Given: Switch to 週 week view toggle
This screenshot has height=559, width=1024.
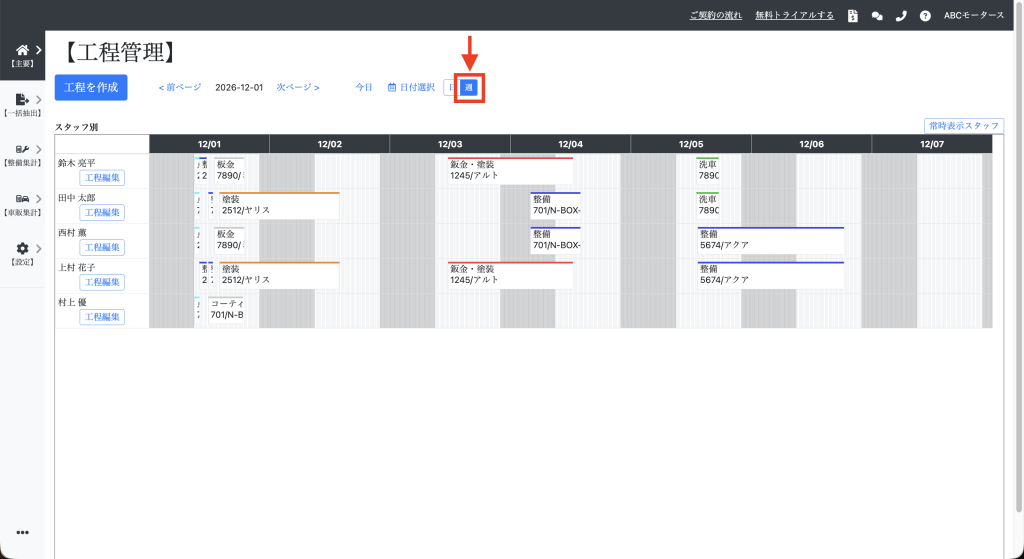Looking at the screenshot, I should 469,88.
